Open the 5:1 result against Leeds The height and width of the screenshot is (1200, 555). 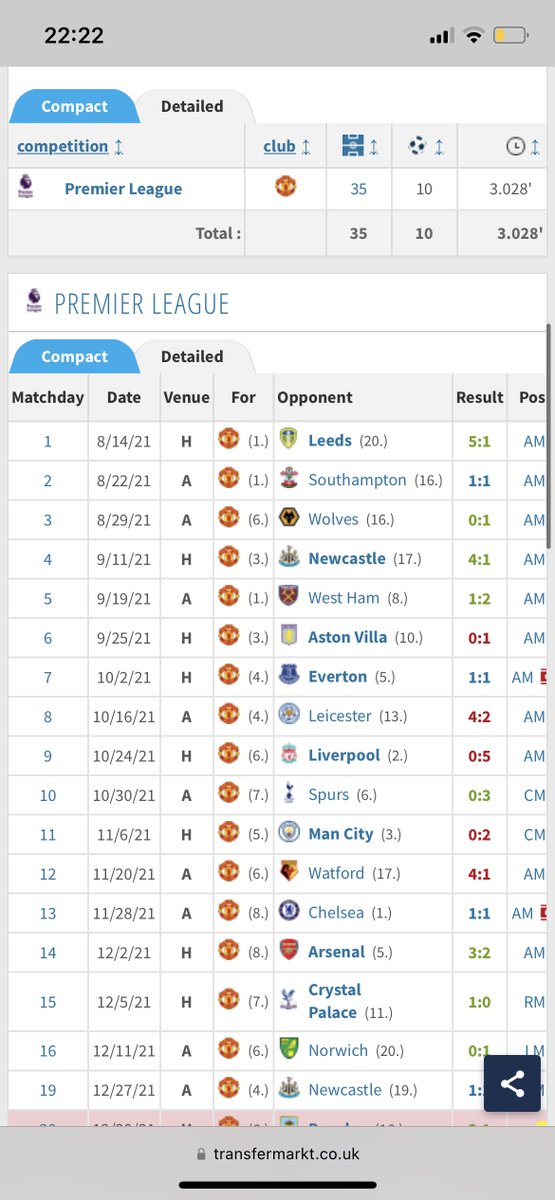click(479, 440)
